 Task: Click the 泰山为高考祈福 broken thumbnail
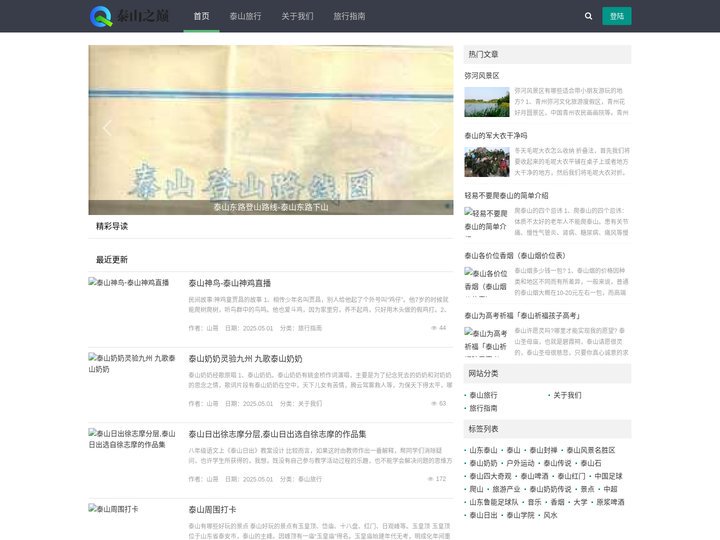(486, 341)
